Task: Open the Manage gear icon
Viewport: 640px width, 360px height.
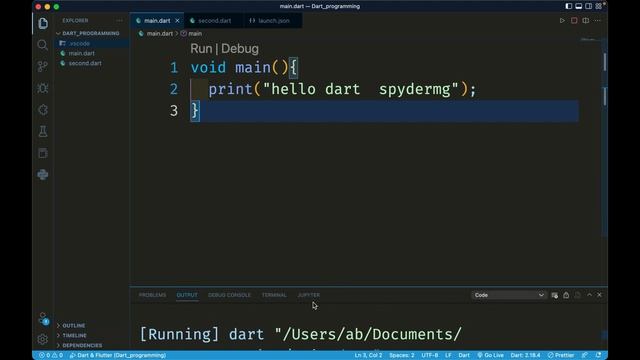Action: click(42, 339)
